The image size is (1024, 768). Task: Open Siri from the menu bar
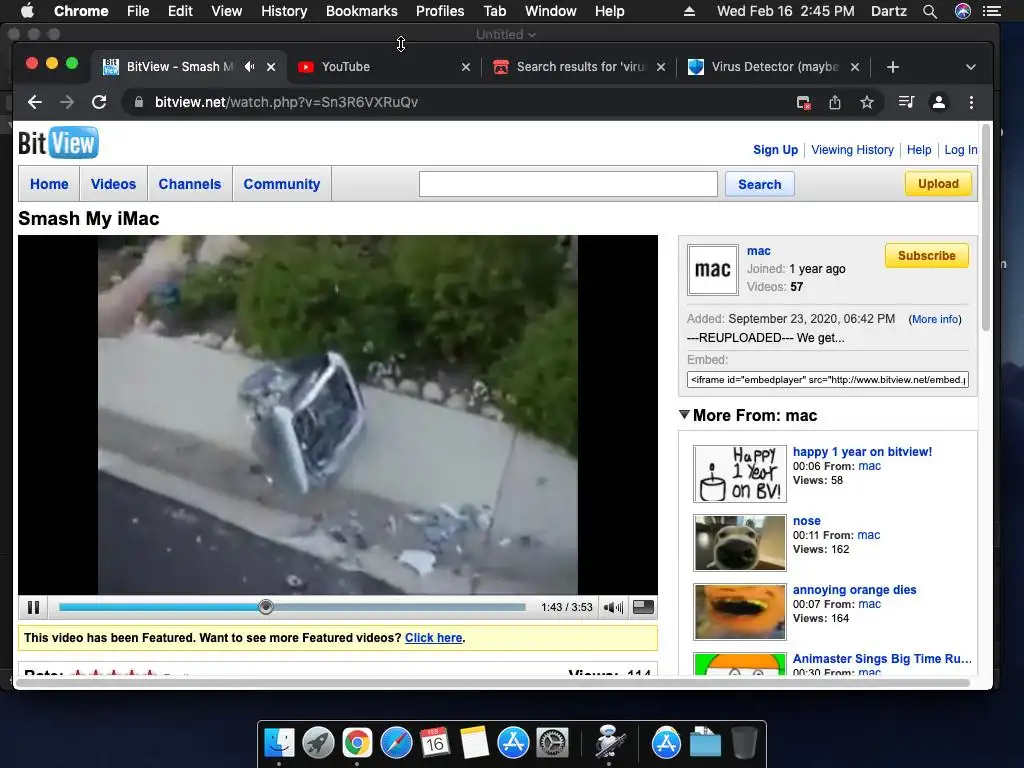coord(963,11)
